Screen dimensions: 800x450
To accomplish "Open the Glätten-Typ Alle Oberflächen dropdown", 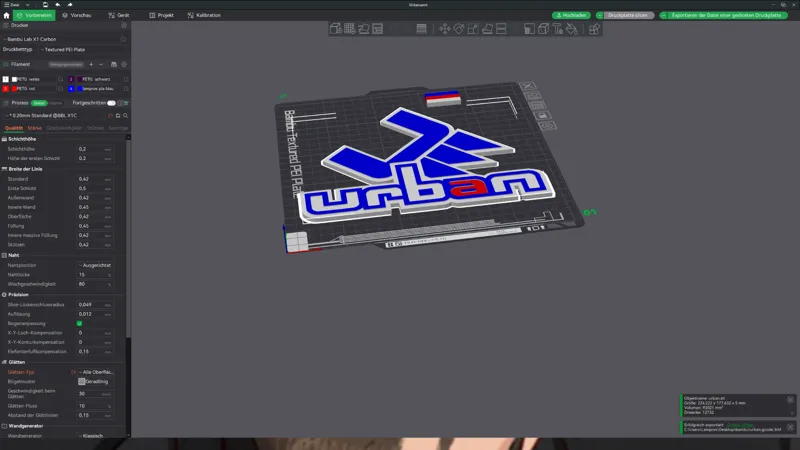I will tap(96, 372).
